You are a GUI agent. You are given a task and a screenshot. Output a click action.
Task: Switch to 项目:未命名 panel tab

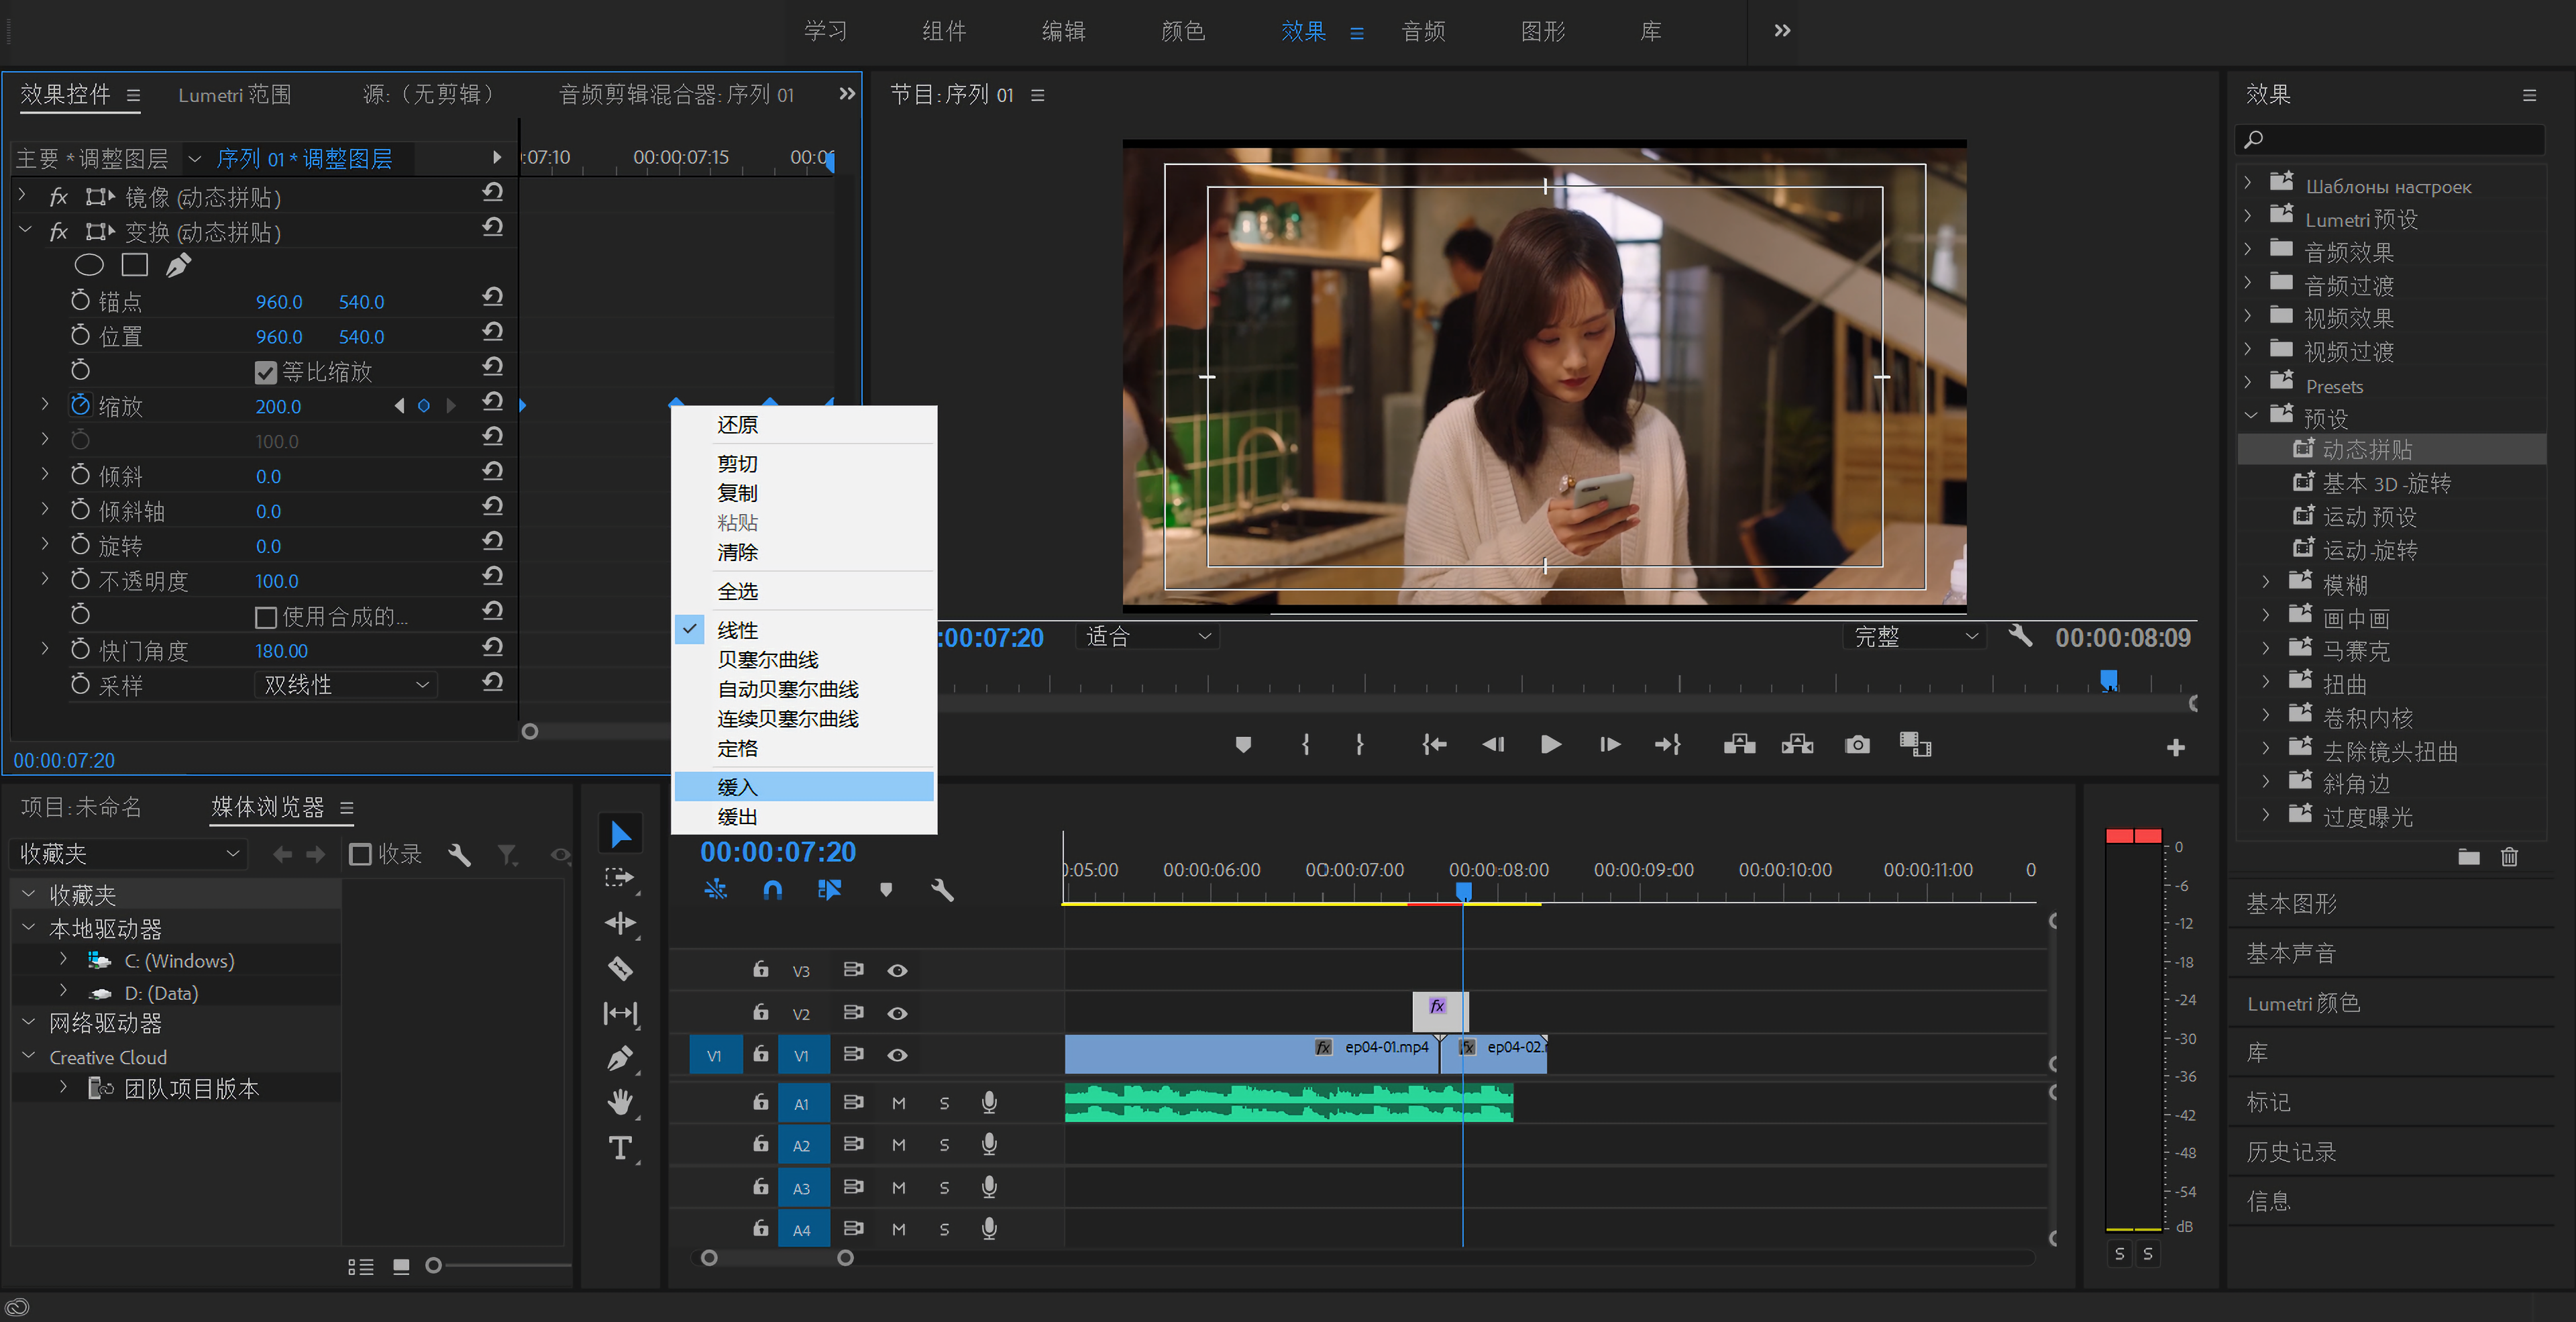coord(81,807)
